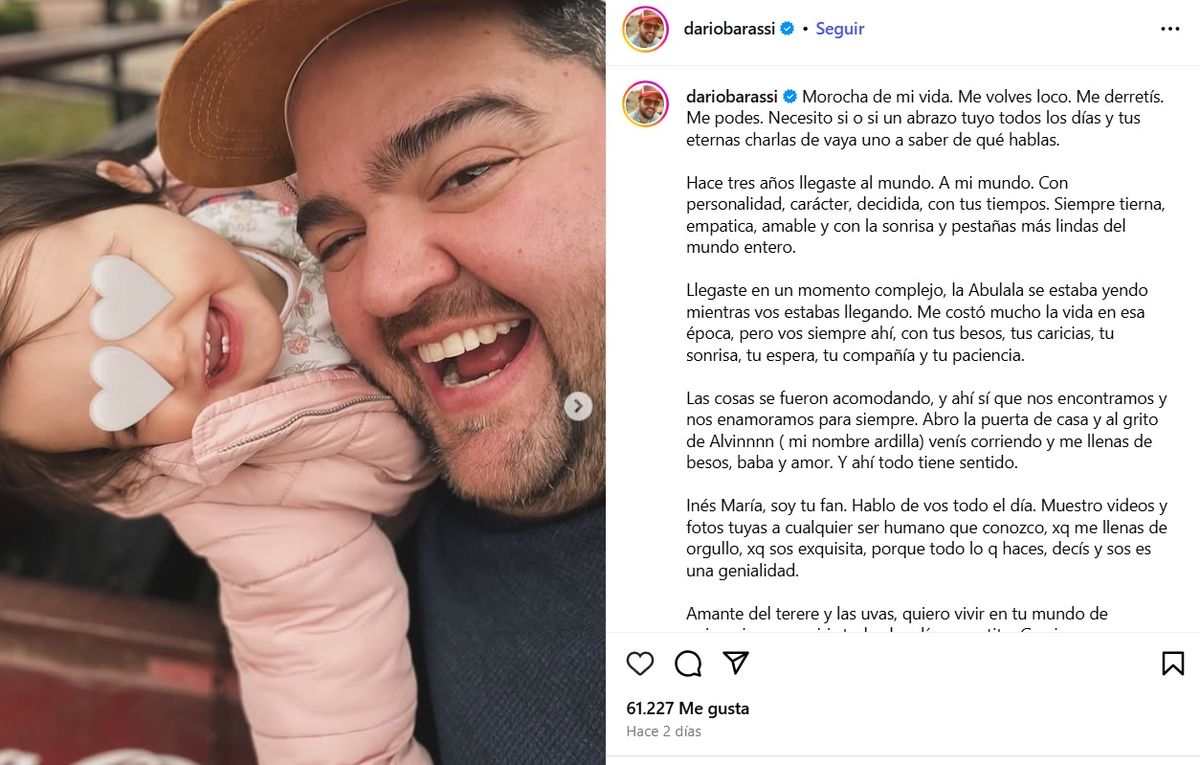The image size is (1200, 765).
Task: Open the dariobarassi username link in the caption
Action: point(733,97)
